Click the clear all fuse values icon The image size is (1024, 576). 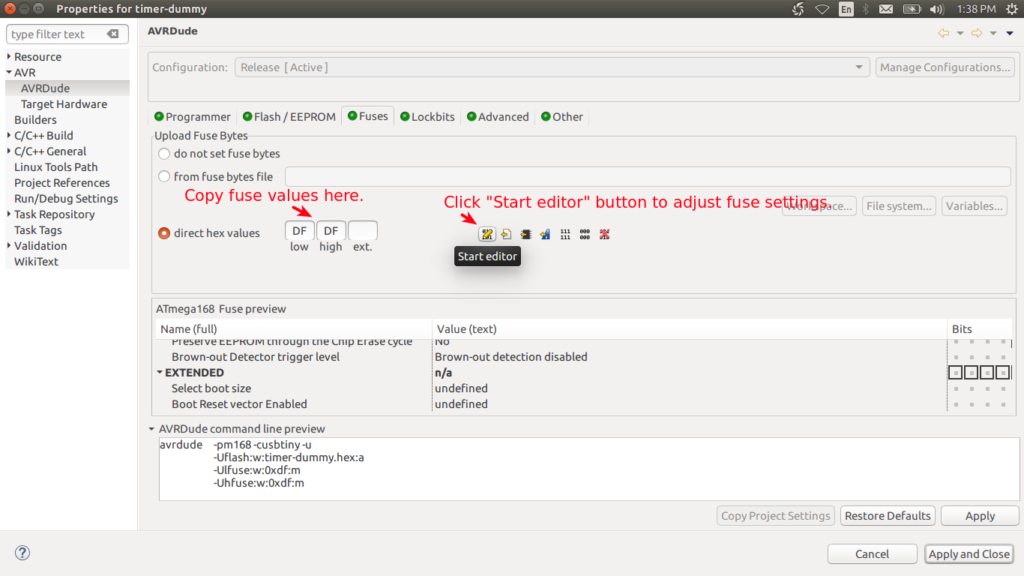[x=603, y=233]
